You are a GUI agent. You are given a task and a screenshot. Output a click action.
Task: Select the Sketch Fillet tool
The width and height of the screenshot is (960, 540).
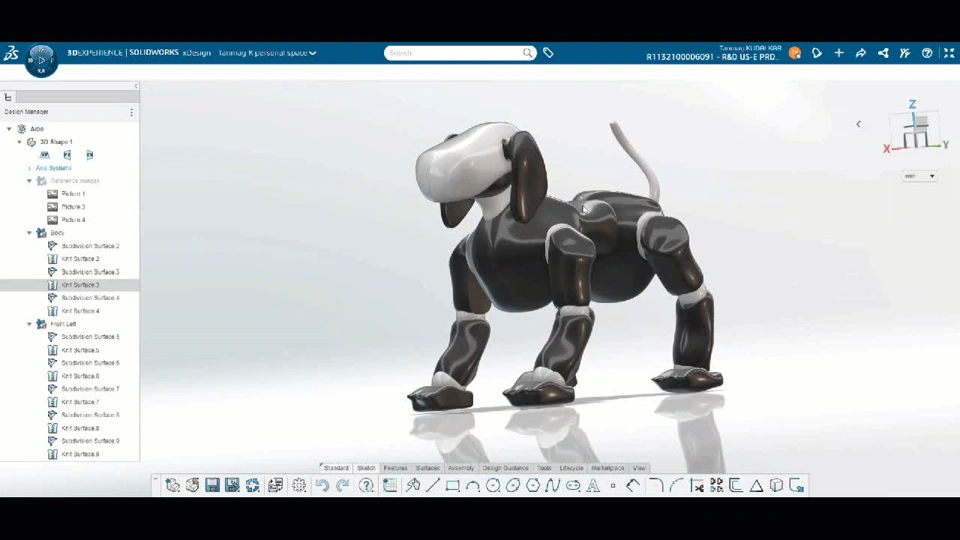(x=656, y=486)
